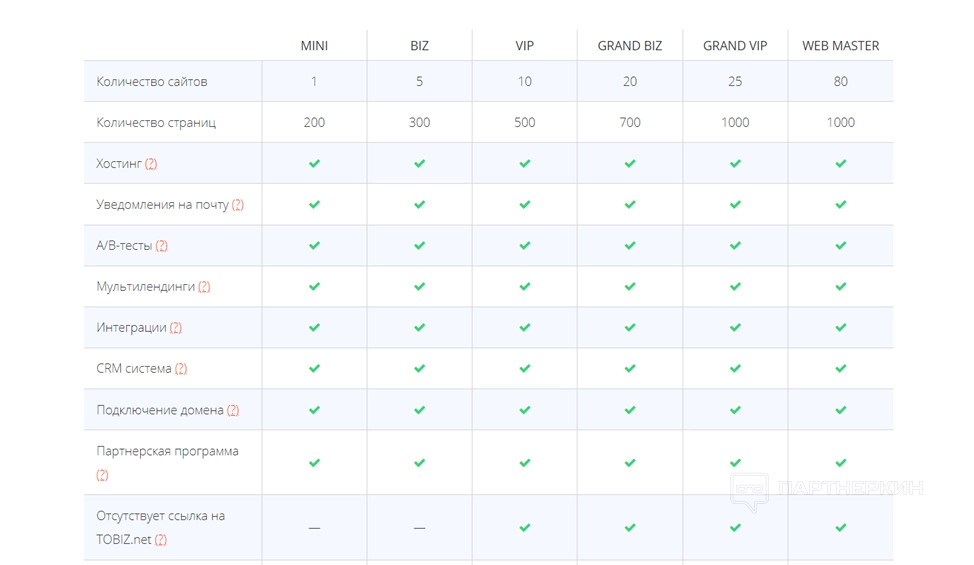Select the GRAND BIZ column header

(630, 46)
